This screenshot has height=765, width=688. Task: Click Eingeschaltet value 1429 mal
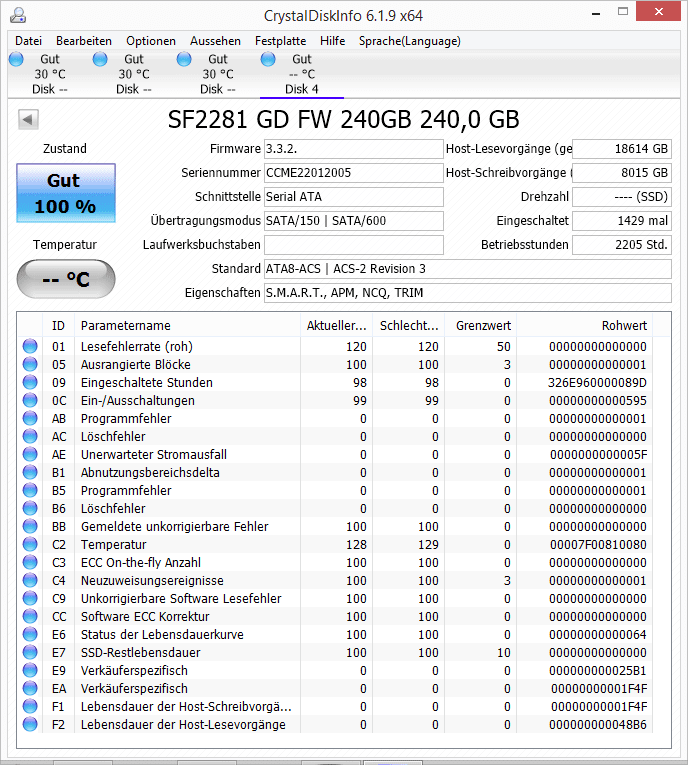pyautogui.click(x=622, y=221)
